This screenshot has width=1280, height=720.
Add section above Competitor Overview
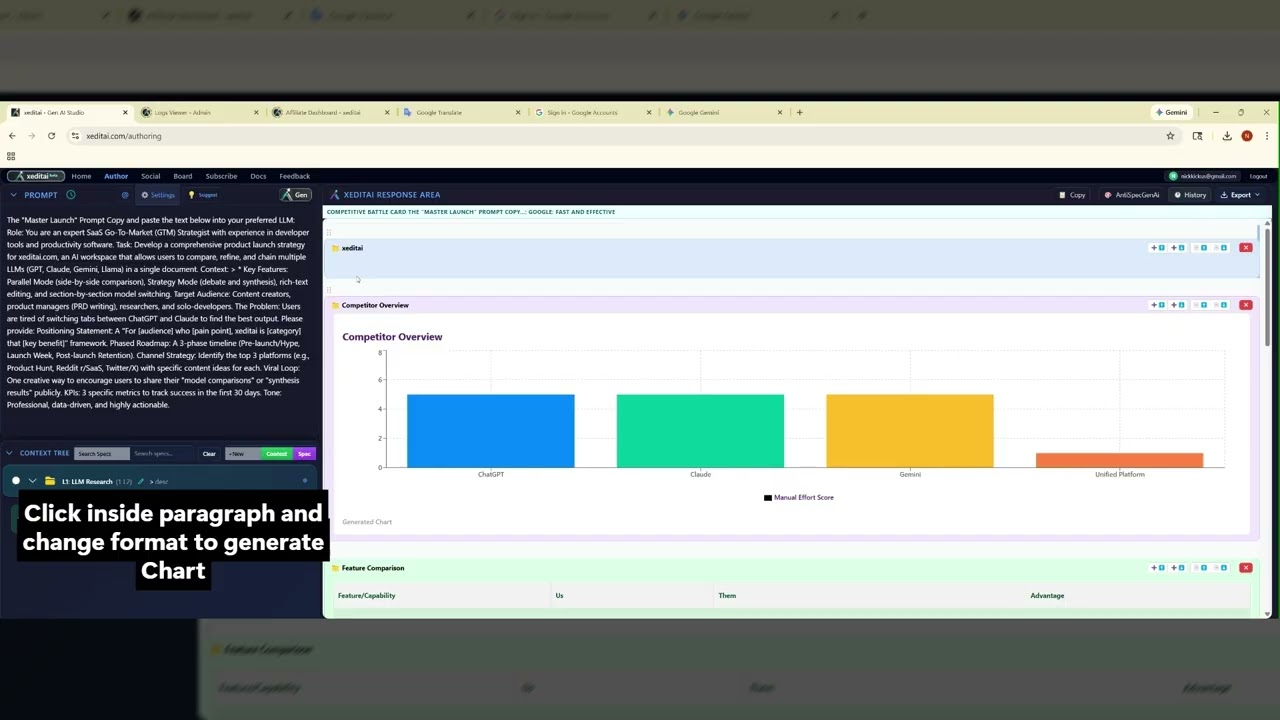1158,305
